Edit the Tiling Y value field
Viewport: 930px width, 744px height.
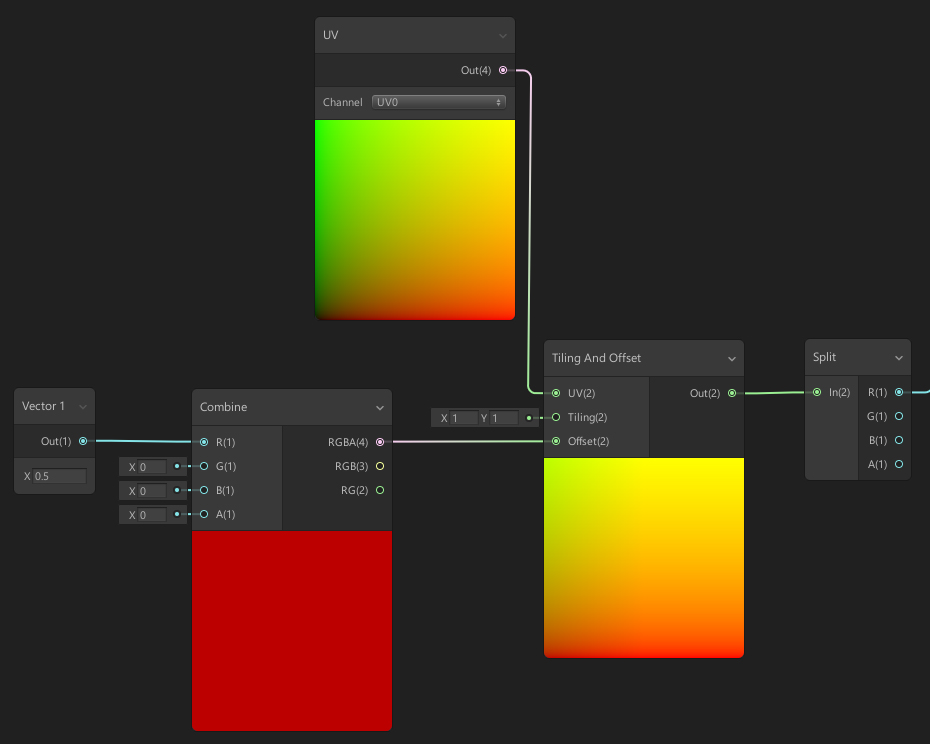[x=504, y=418]
